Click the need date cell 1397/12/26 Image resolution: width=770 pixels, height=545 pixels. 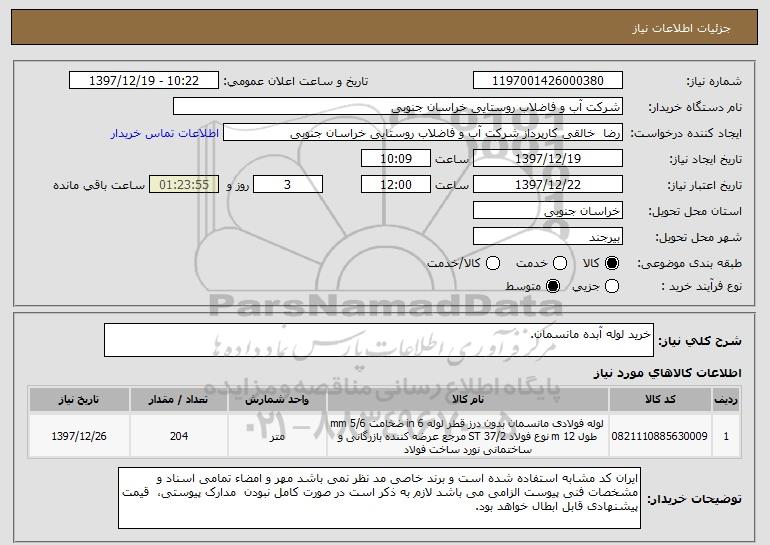(x=79, y=436)
